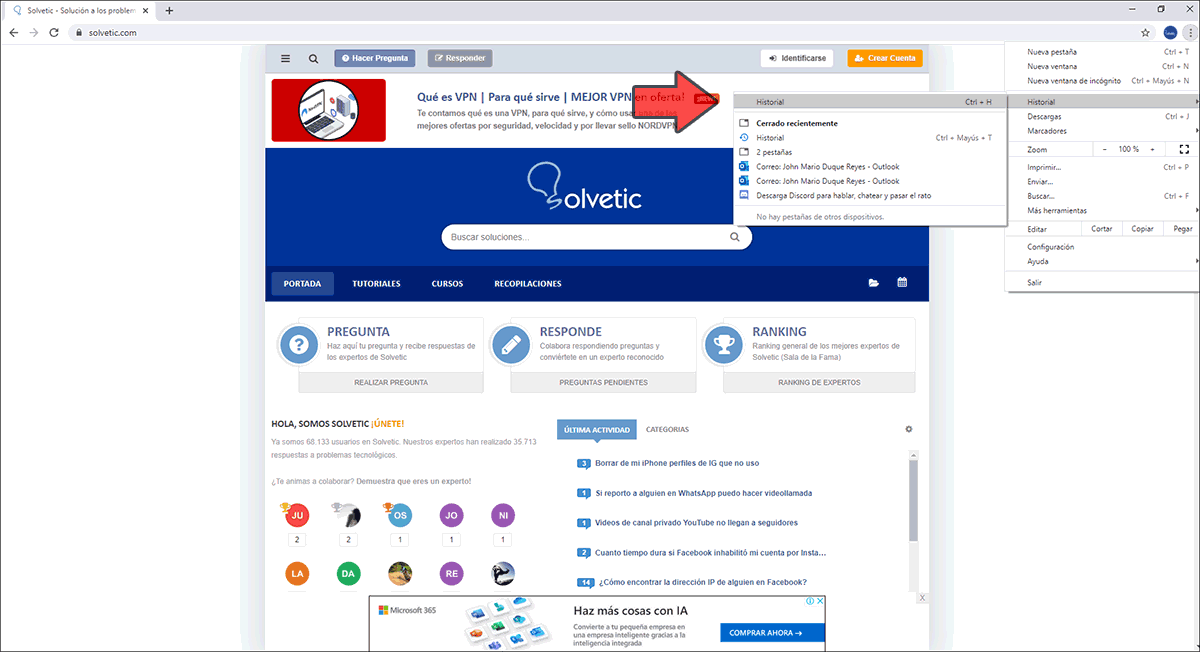This screenshot has width=1200, height=652.
Task: Choose Imprimir from the Chrome menu
Action: click(x=1102, y=167)
